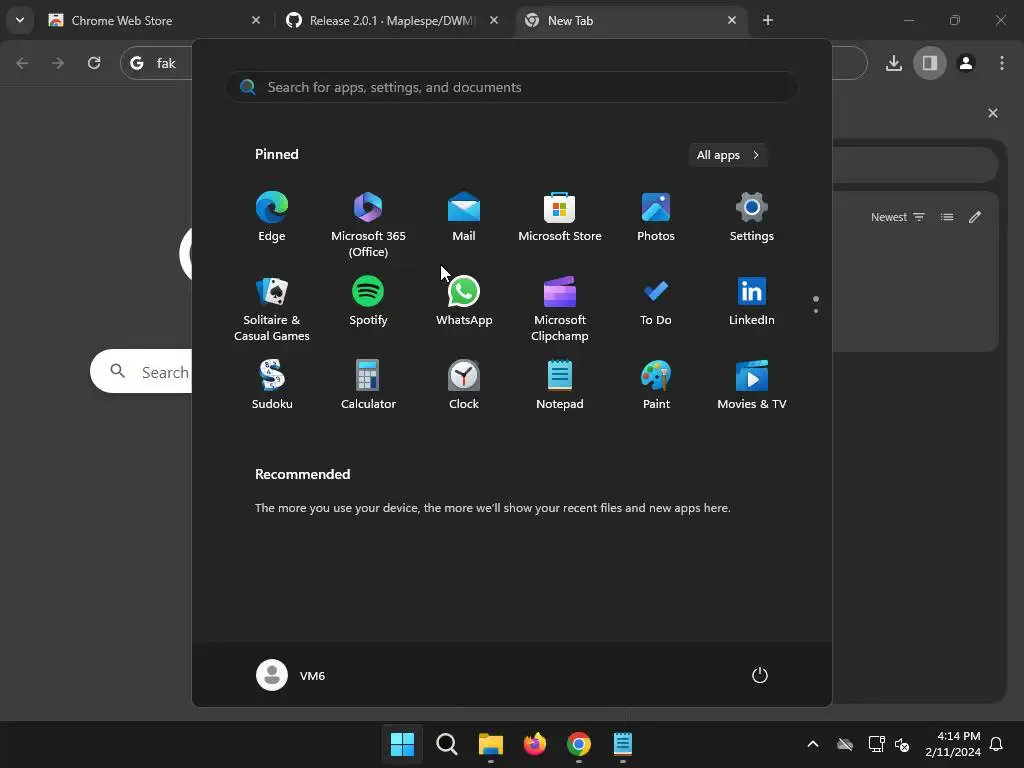Open Chrome downloads
1024x768 pixels.
[x=894, y=63]
